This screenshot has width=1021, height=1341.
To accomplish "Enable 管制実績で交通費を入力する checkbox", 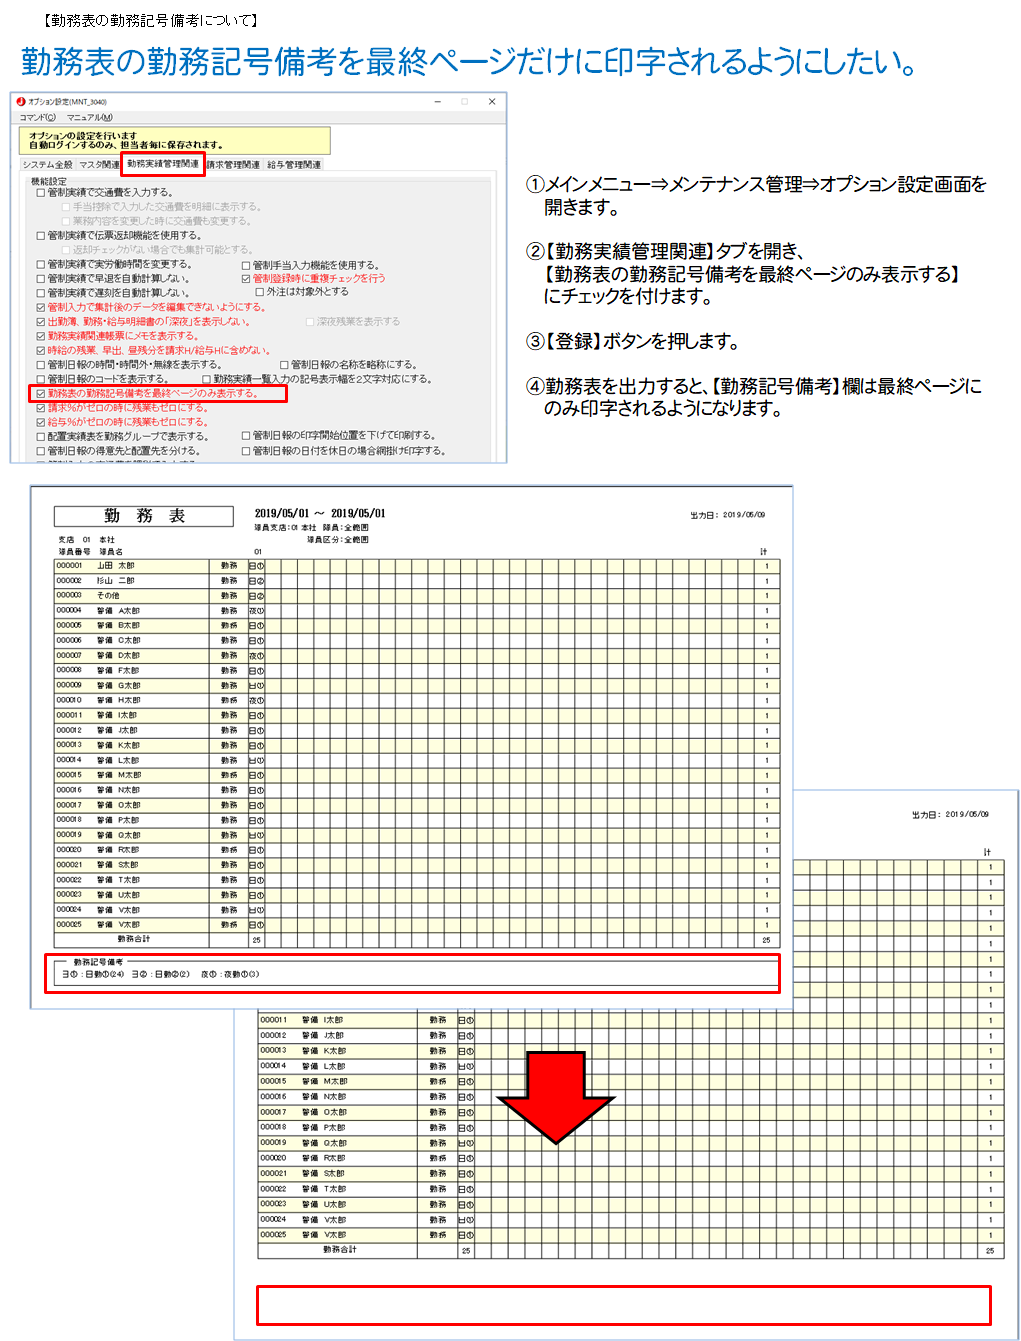I will [x=41, y=193].
